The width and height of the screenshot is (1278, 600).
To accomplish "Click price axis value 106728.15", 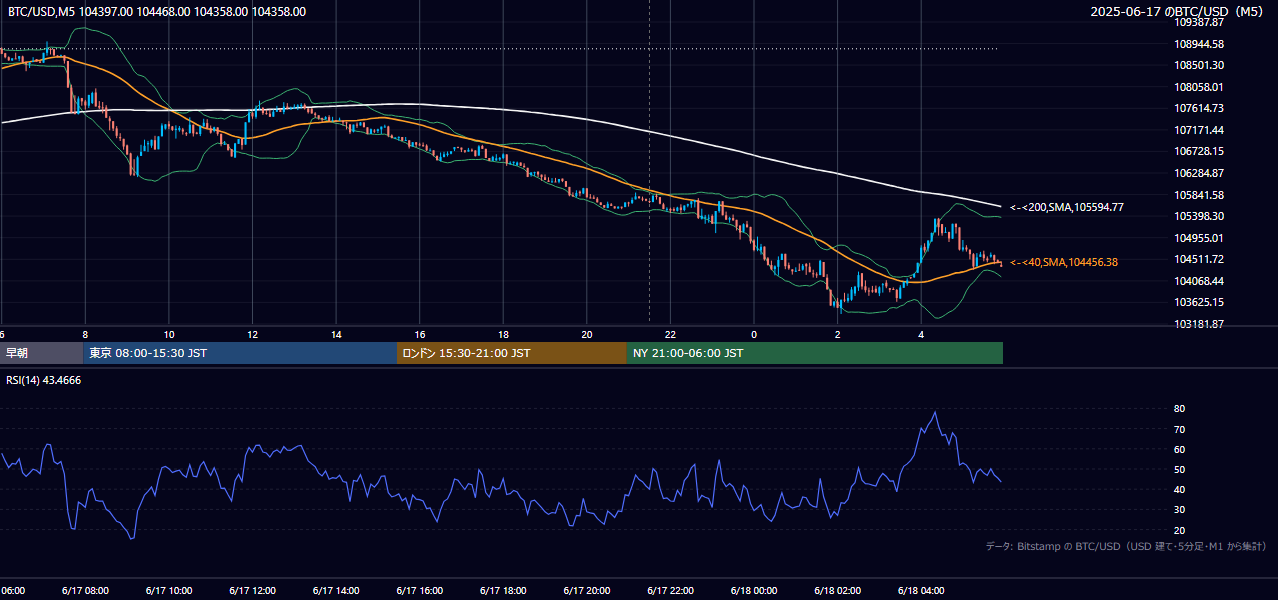I will (x=1200, y=151).
